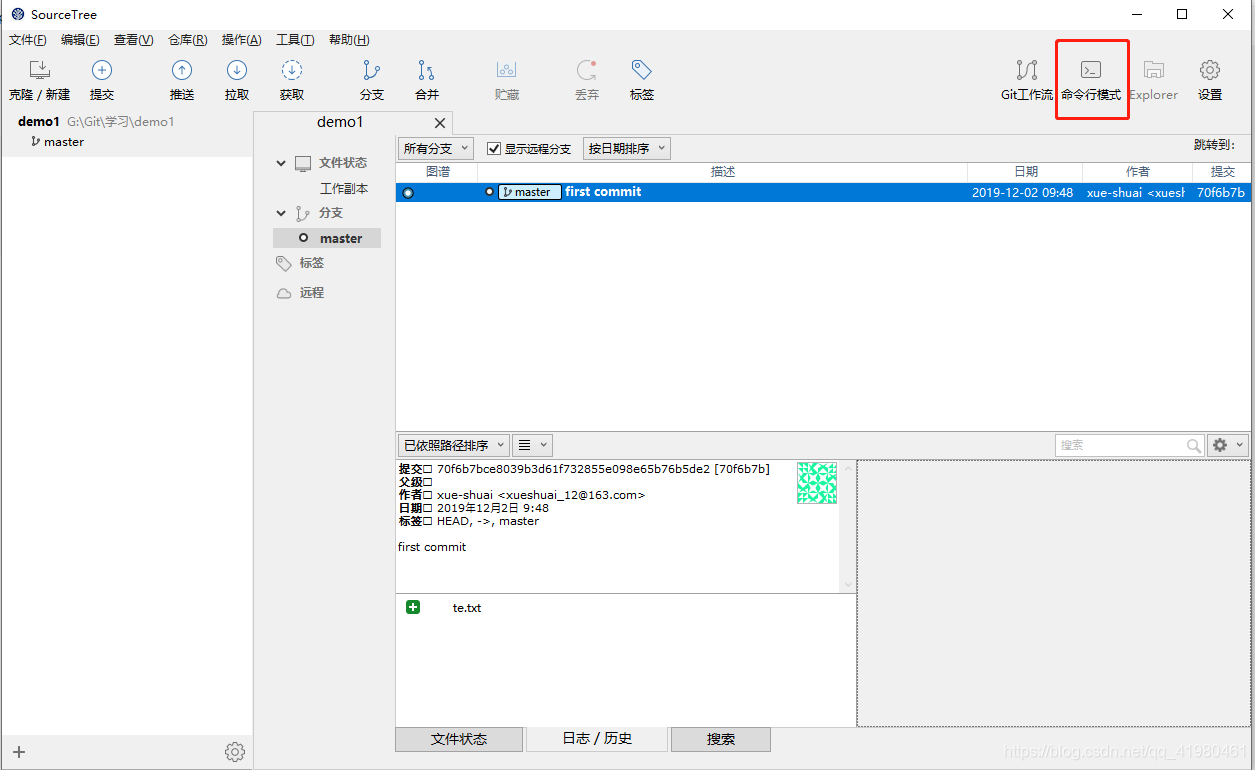The height and width of the screenshot is (770, 1255).
Task: Open the View (查看) menu
Action: [134, 40]
